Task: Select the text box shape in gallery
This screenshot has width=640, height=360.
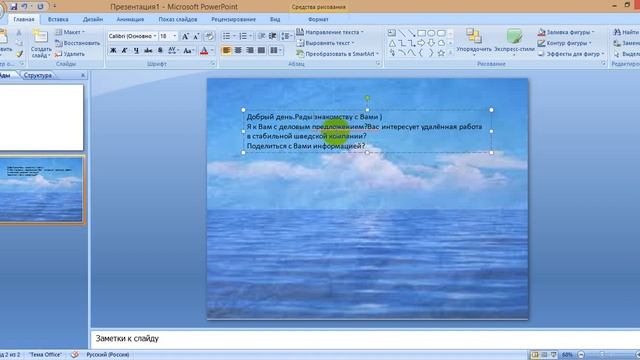Action: pyautogui.click(x=392, y=33)
